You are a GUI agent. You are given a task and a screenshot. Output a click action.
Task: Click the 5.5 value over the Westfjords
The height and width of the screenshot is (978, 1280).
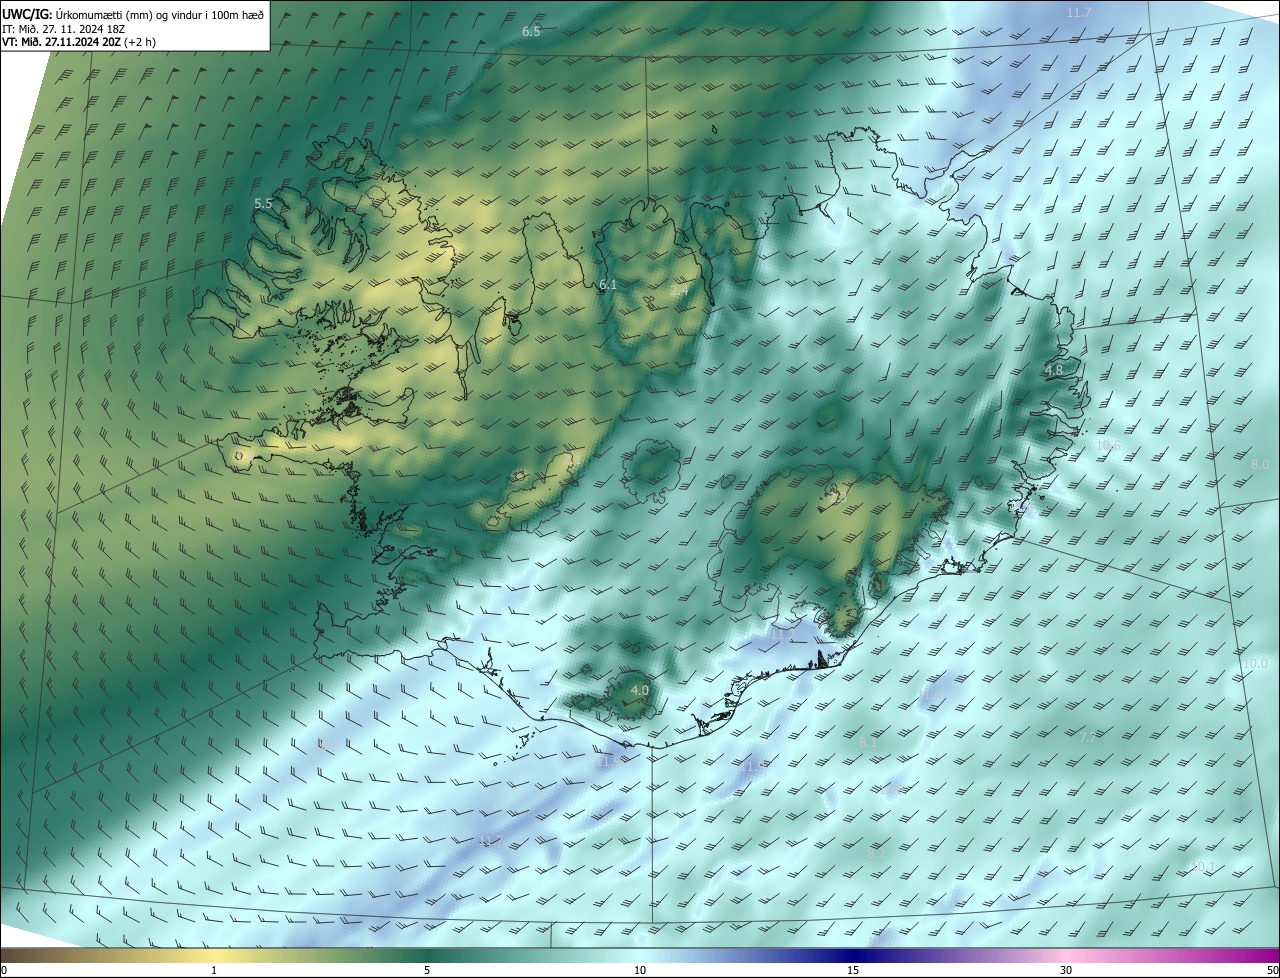coord(263,203)
